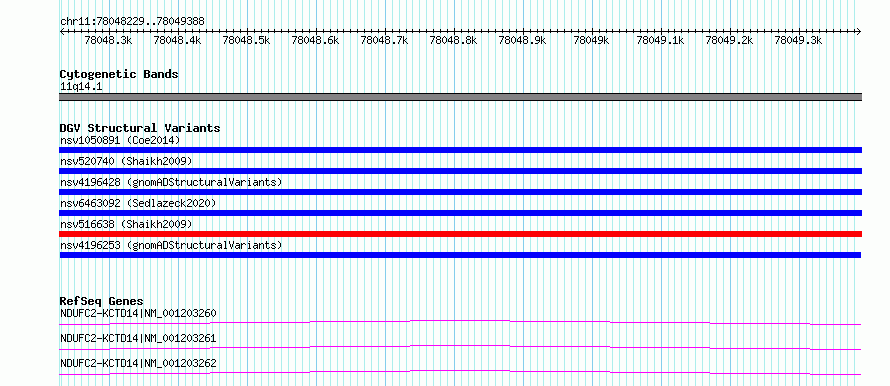
Task: Open nsv4196428 gnomAD variant label
Action: click(x=171, y=182)
